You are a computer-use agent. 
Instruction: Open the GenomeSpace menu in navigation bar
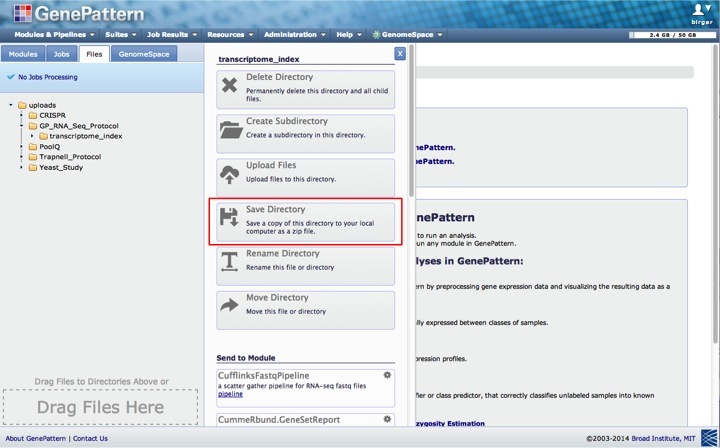[408, 34]
